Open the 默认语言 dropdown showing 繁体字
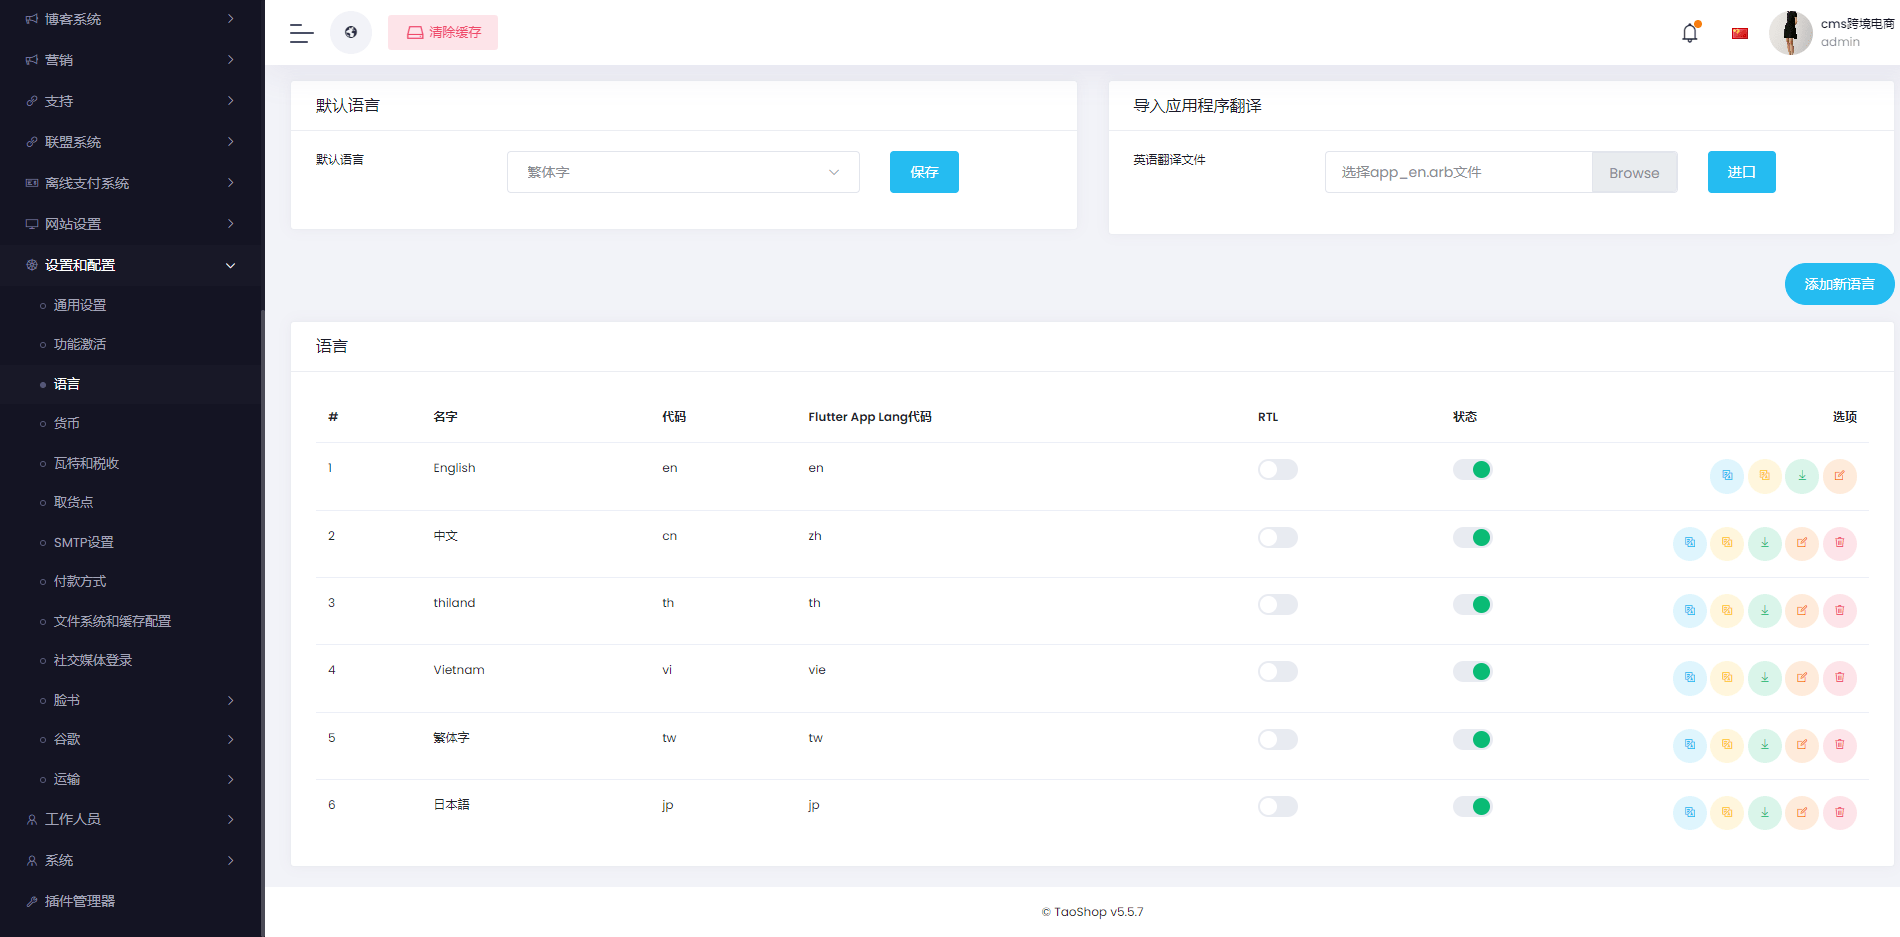Viewport: 1900px width, 937px height. coord(683,171)
